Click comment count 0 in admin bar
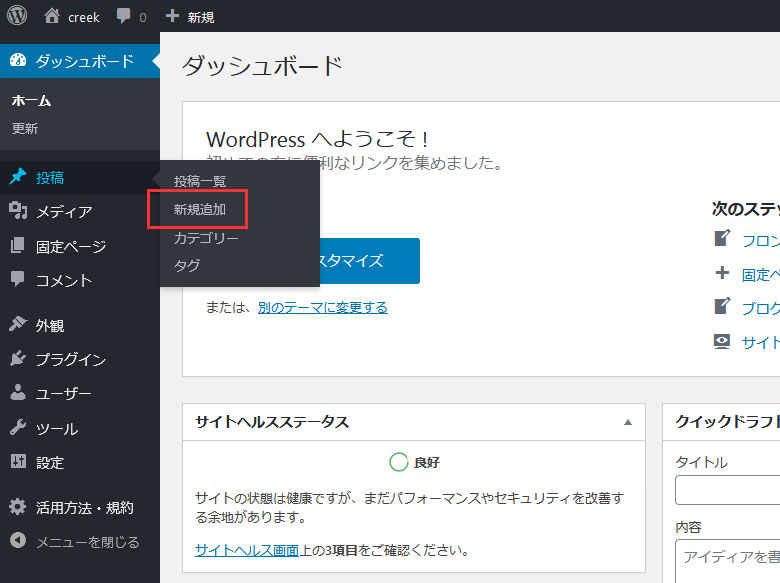This screenshot has width=780, height=583. click(x=143, y=18)
